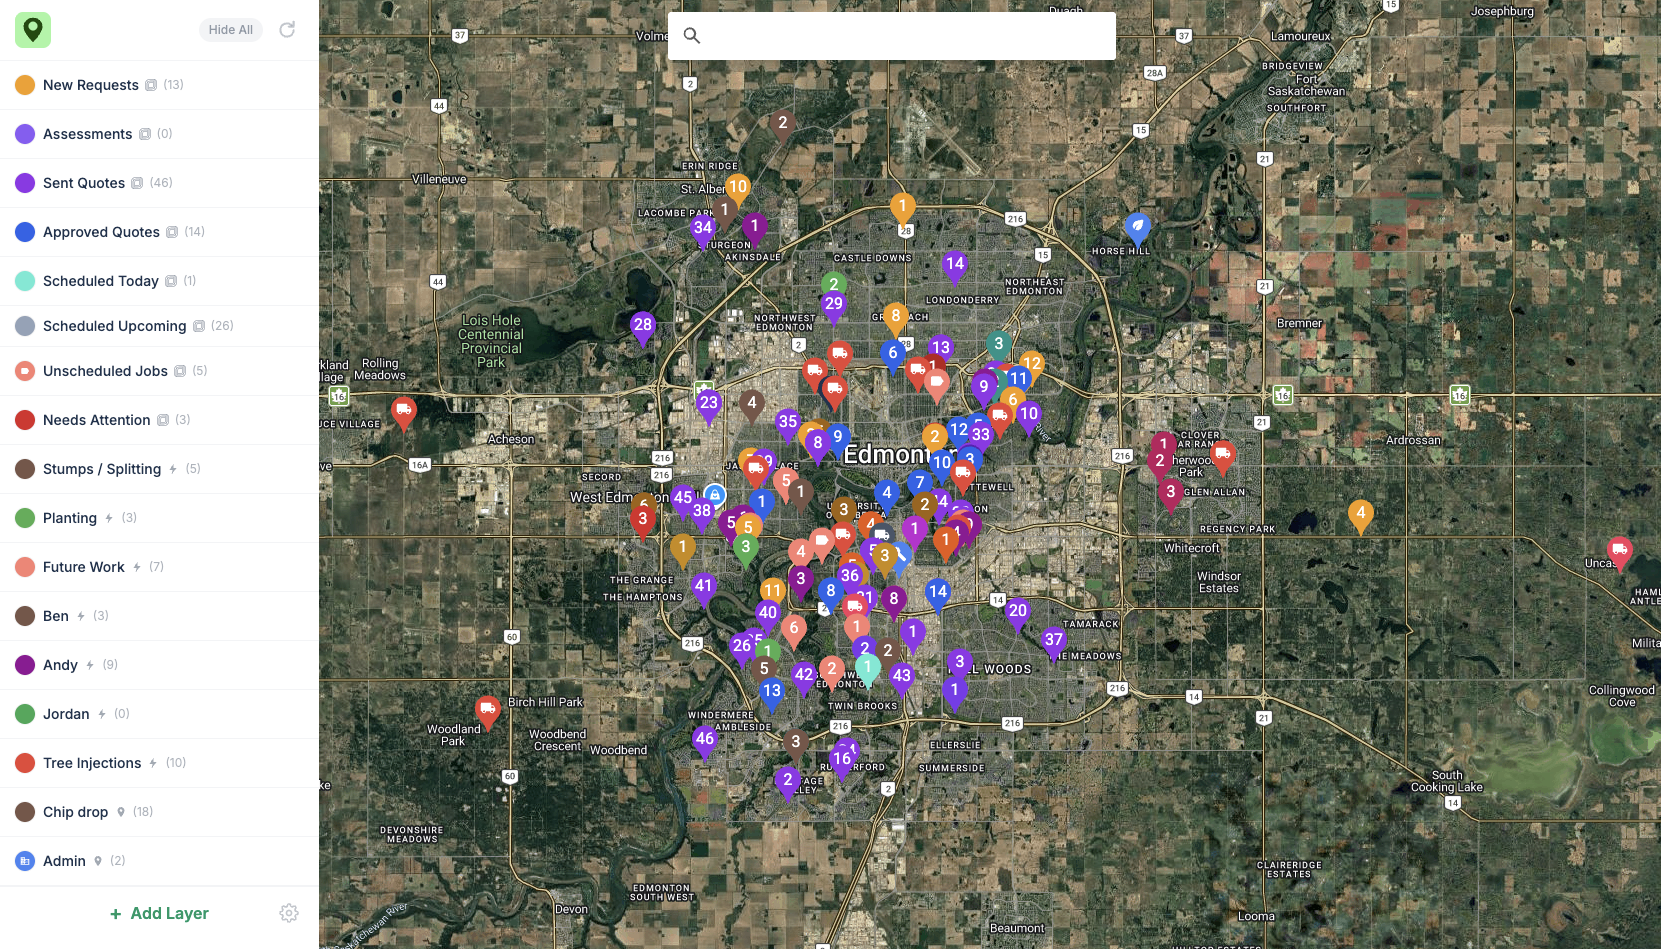
Task: Click the Andy layer count (9)
Action: click(110, 665)
